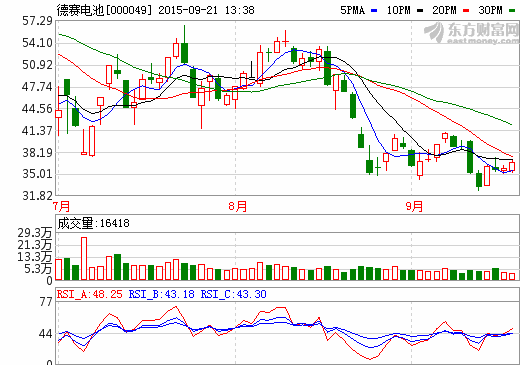Click the 10PM legend label
This screenshot has width=520, height=365.
tap(398, 10)
